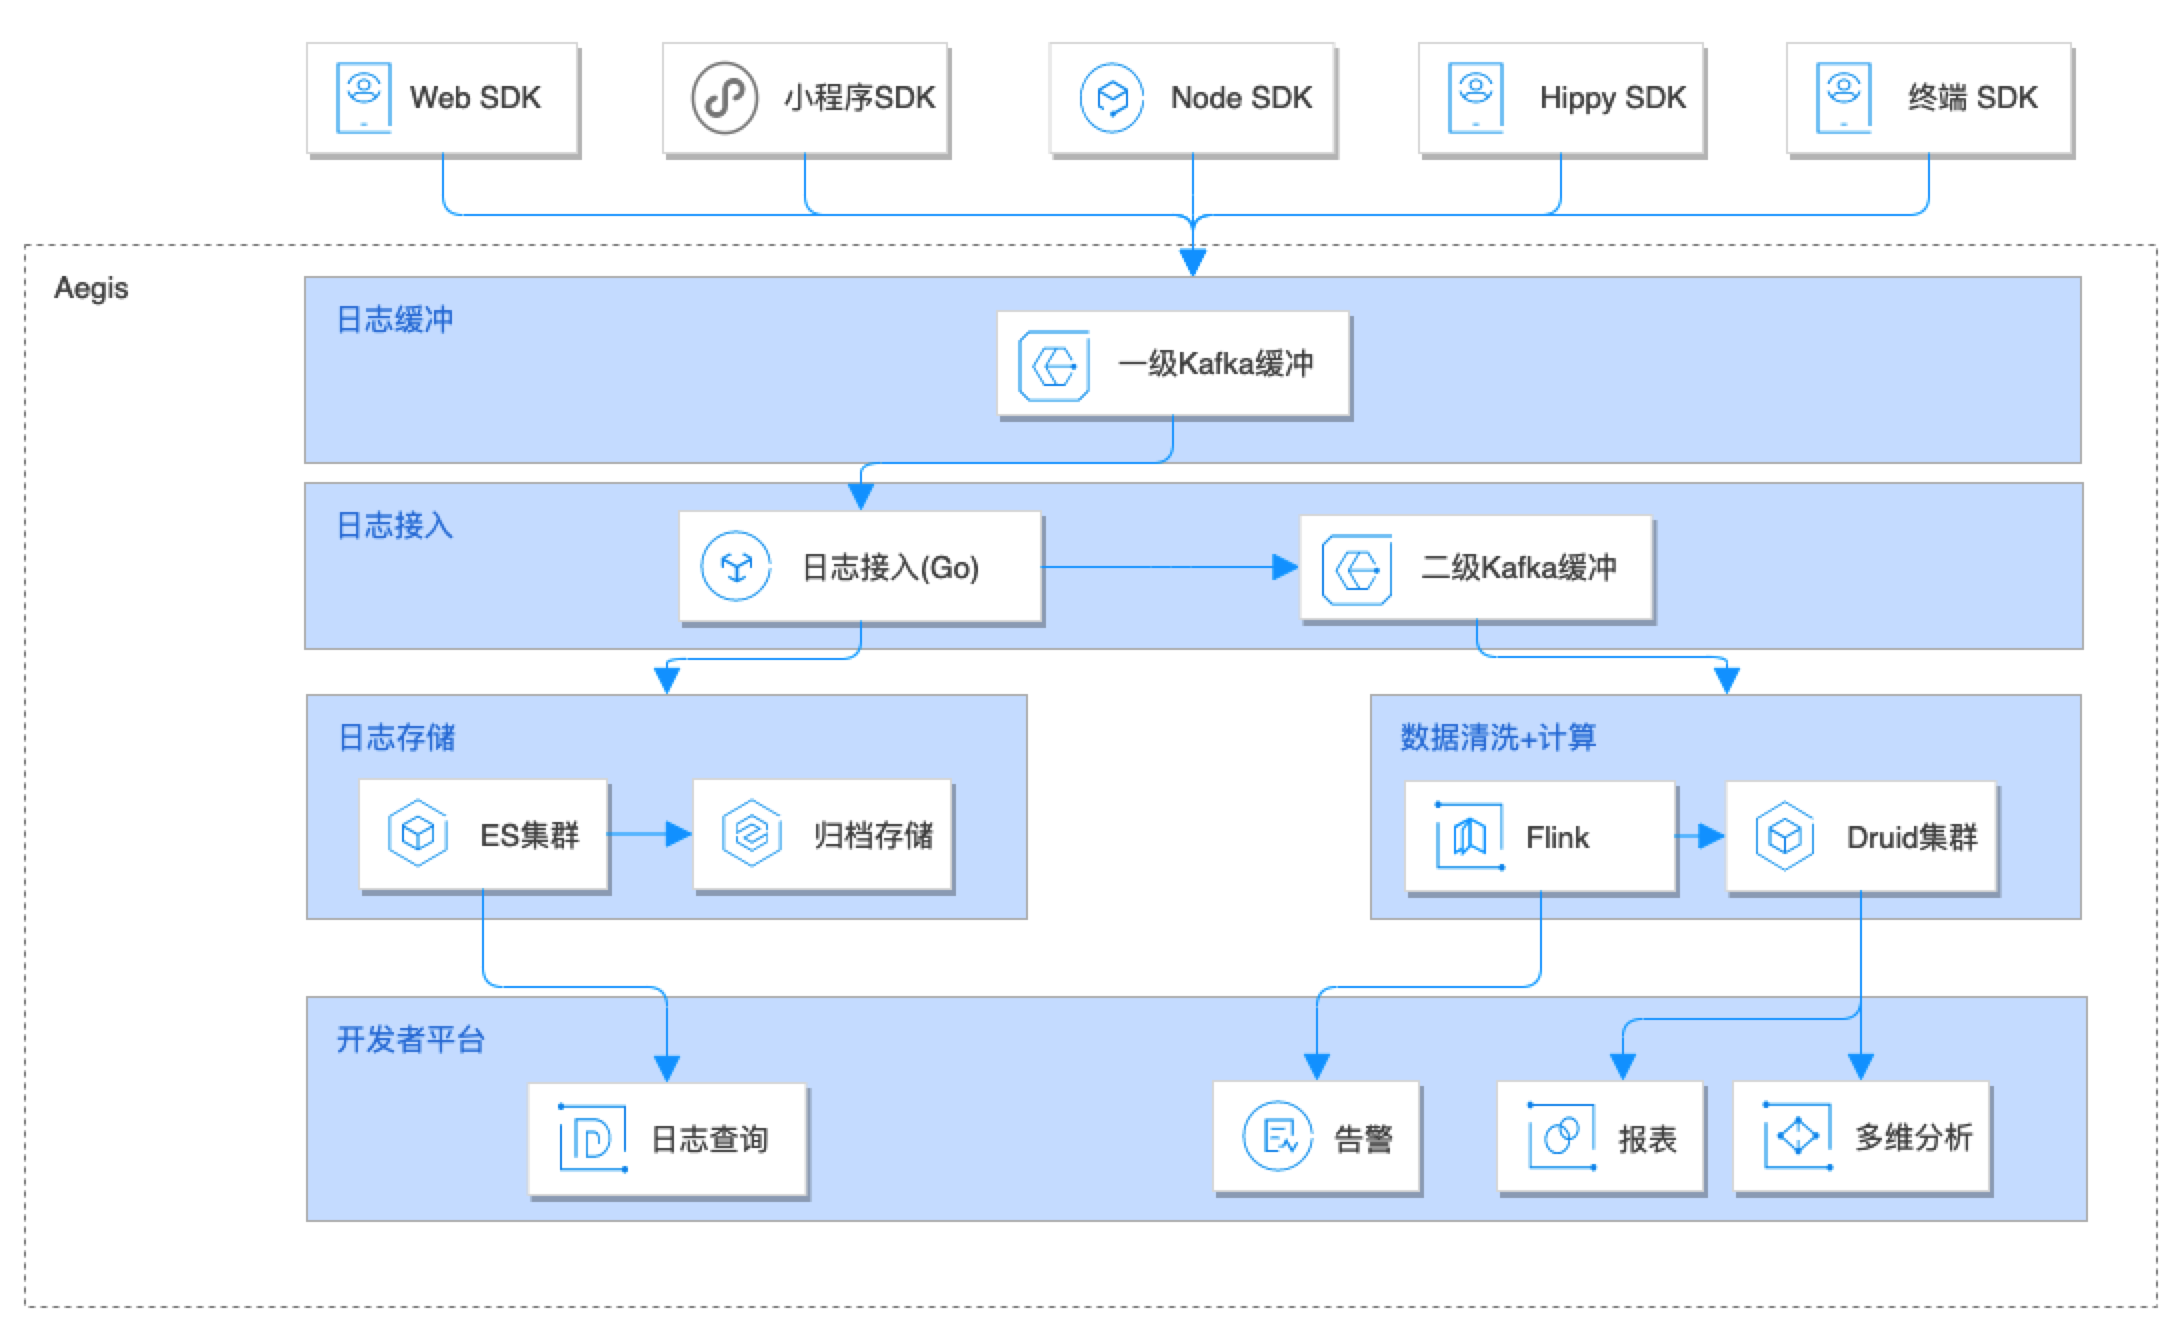Select the 日志查询 label

point(709,1139)
